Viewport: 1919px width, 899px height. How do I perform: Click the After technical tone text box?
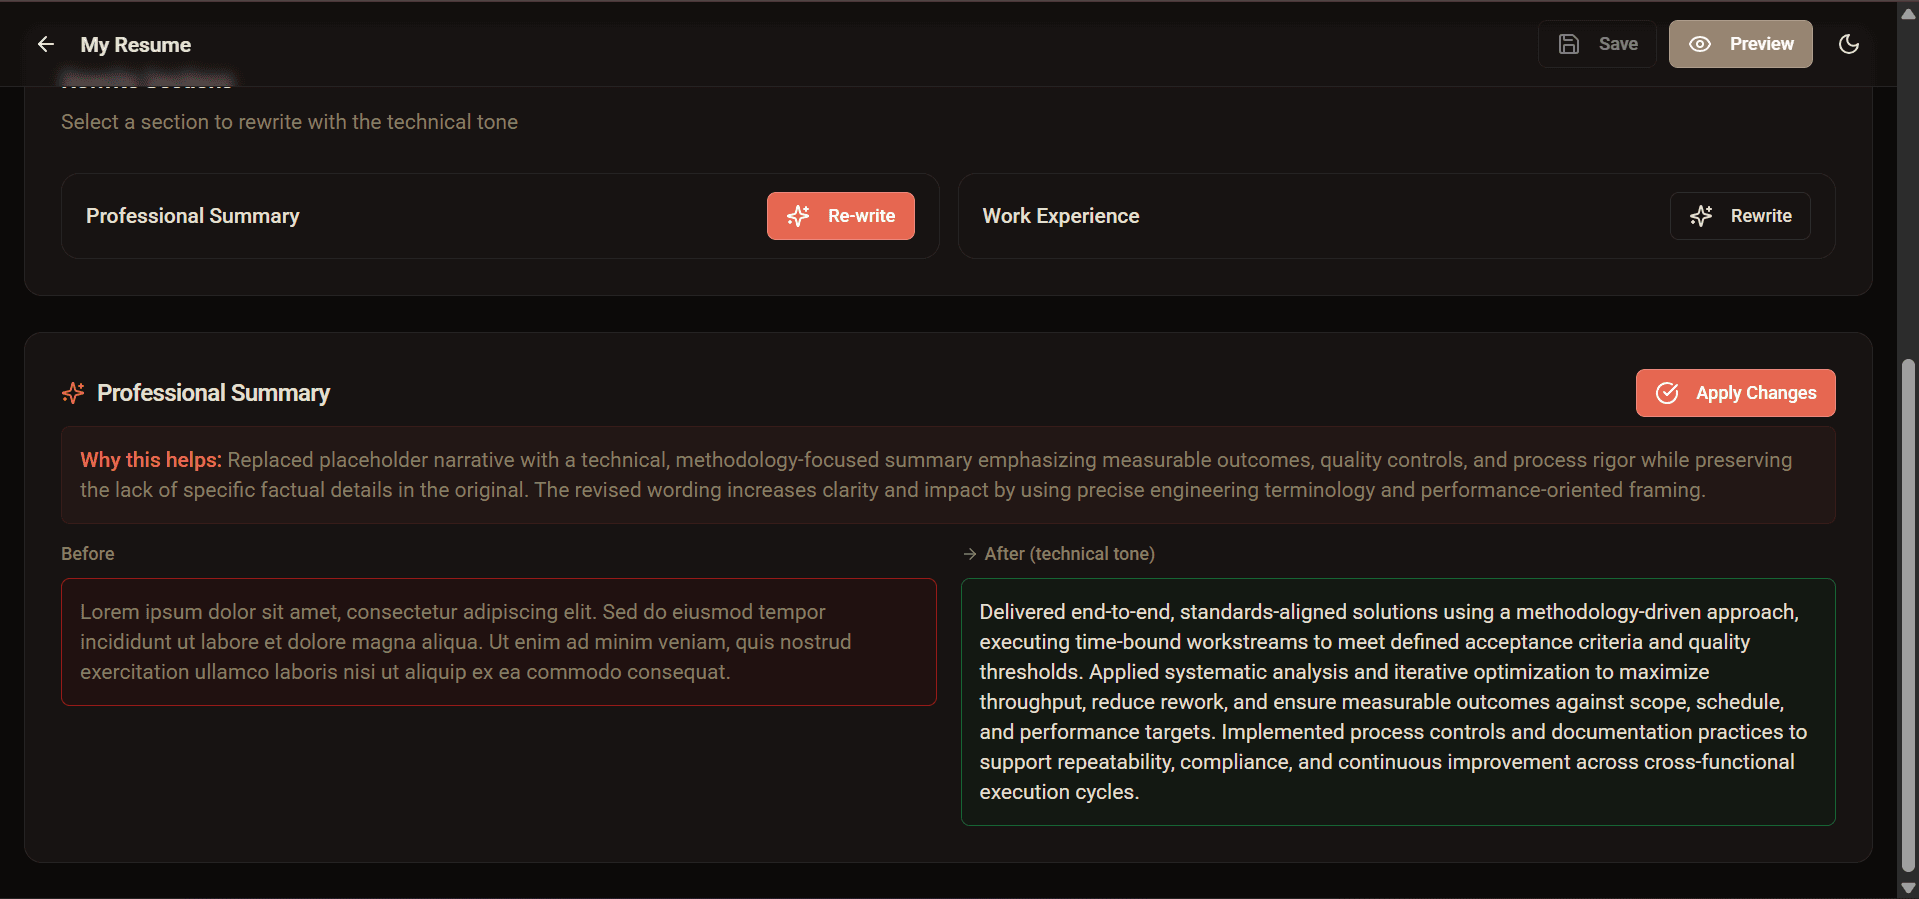click(x=1397, y=702)
